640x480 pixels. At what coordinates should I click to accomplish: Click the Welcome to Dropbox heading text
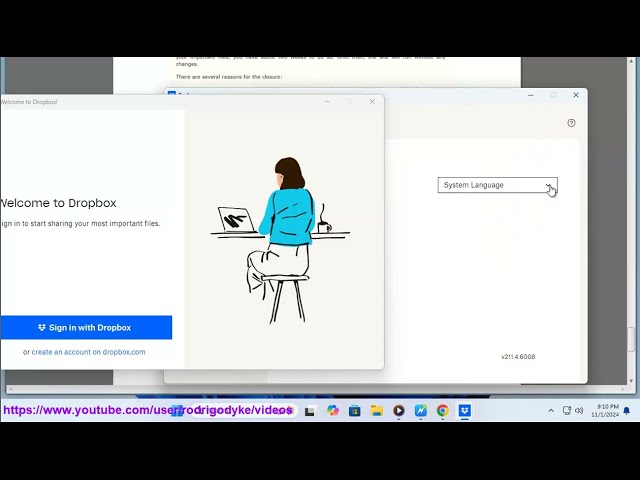click(58, 203)
